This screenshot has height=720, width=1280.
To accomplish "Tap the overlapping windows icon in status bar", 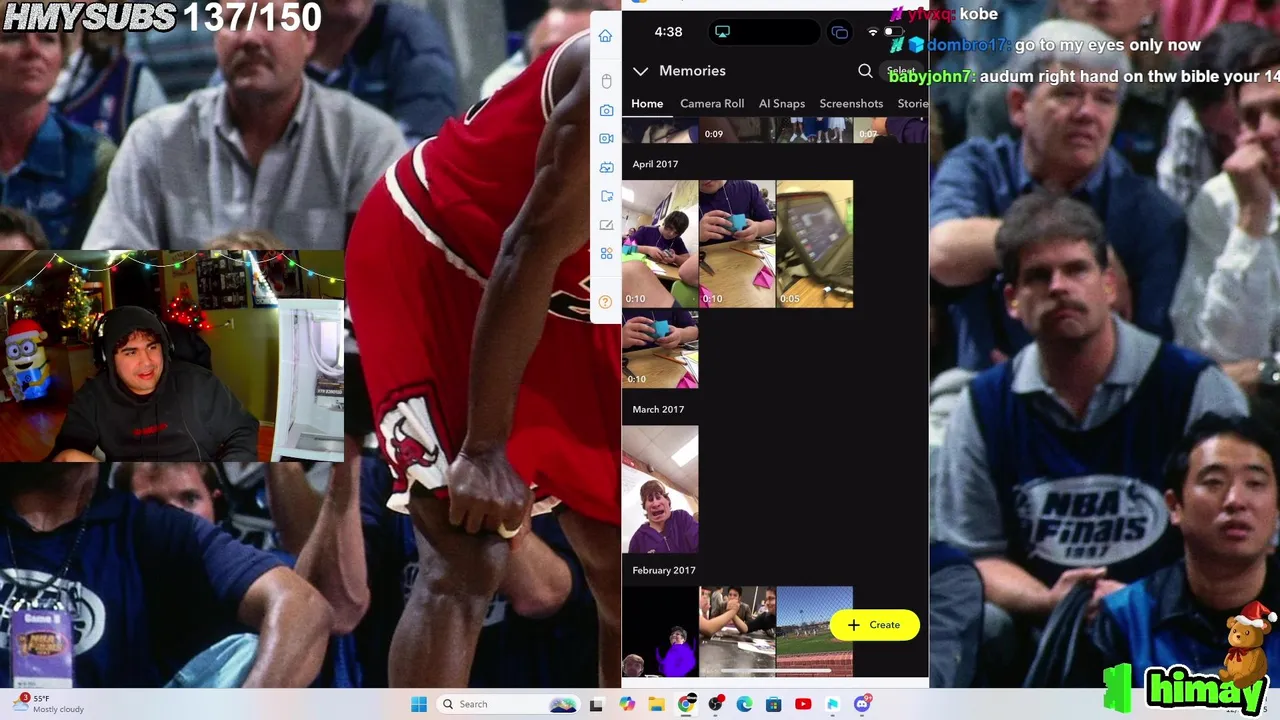I will [839, 32].
